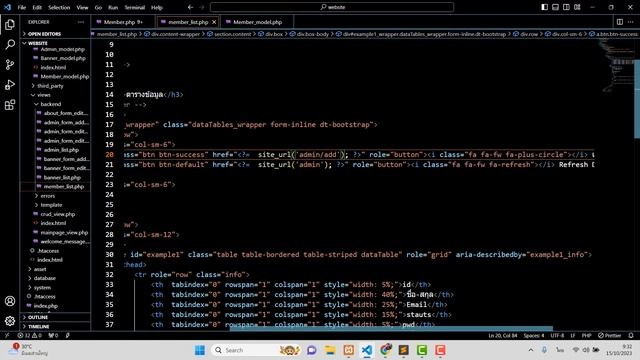Image resolution: width=640 pixels, height=360 pixels.
Task: Click the split editor icon
Action: (x=620, y=22)
